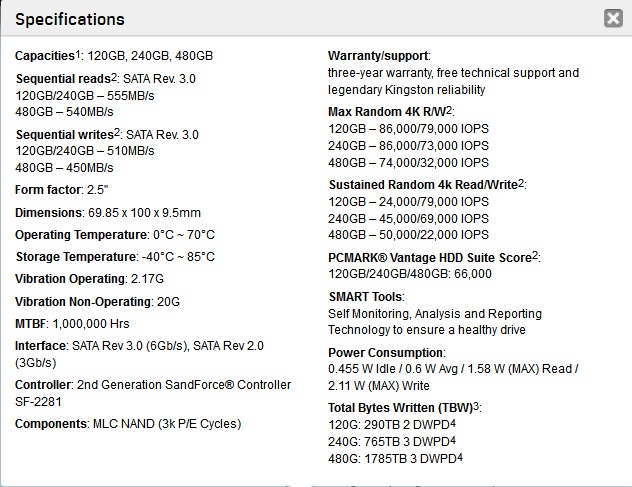Click the Specifications heading
632x487 pixels.
click(70, 19)
